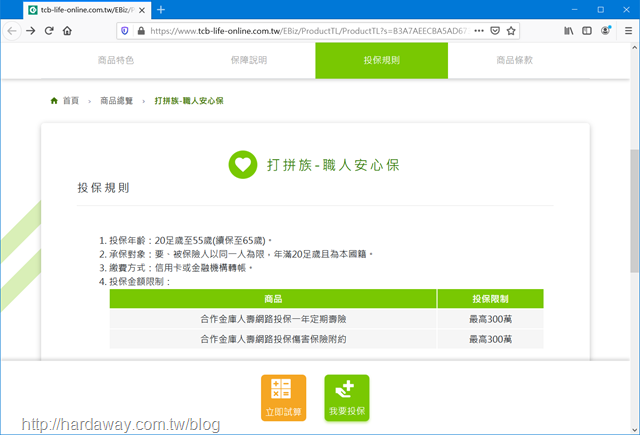Go back to the previous page

point(12,31)
